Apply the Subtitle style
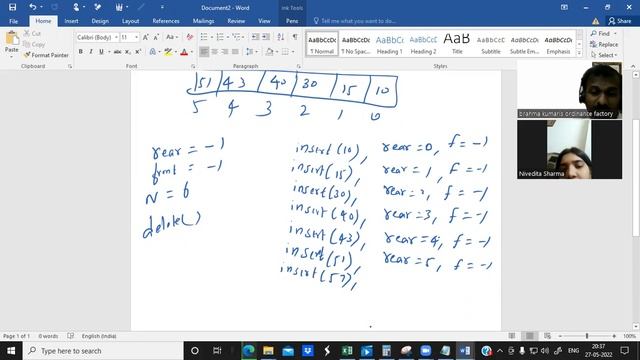640x360 pixels. point(491,44)
